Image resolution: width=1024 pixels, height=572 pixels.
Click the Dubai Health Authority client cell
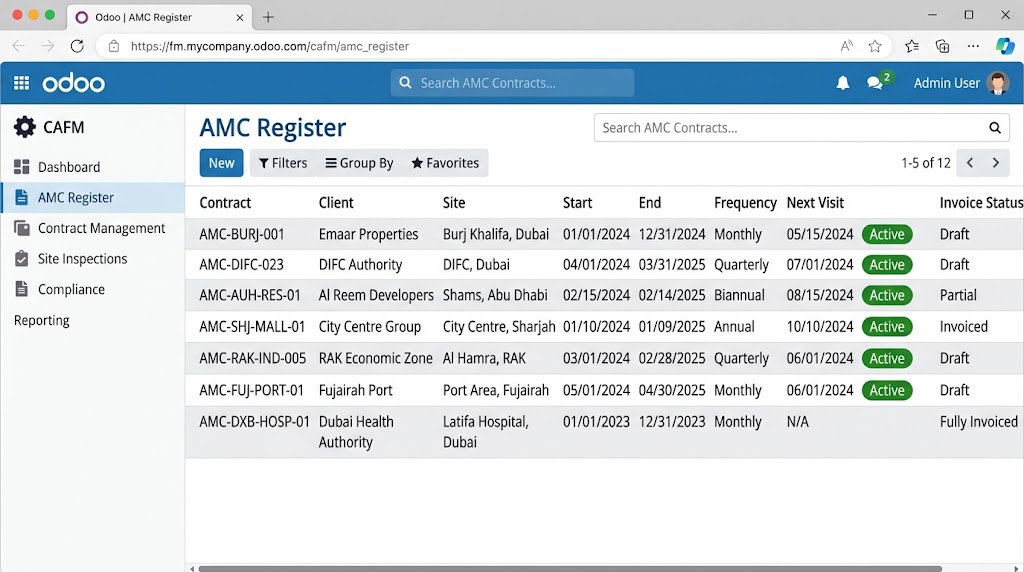[x=356, y=432]
